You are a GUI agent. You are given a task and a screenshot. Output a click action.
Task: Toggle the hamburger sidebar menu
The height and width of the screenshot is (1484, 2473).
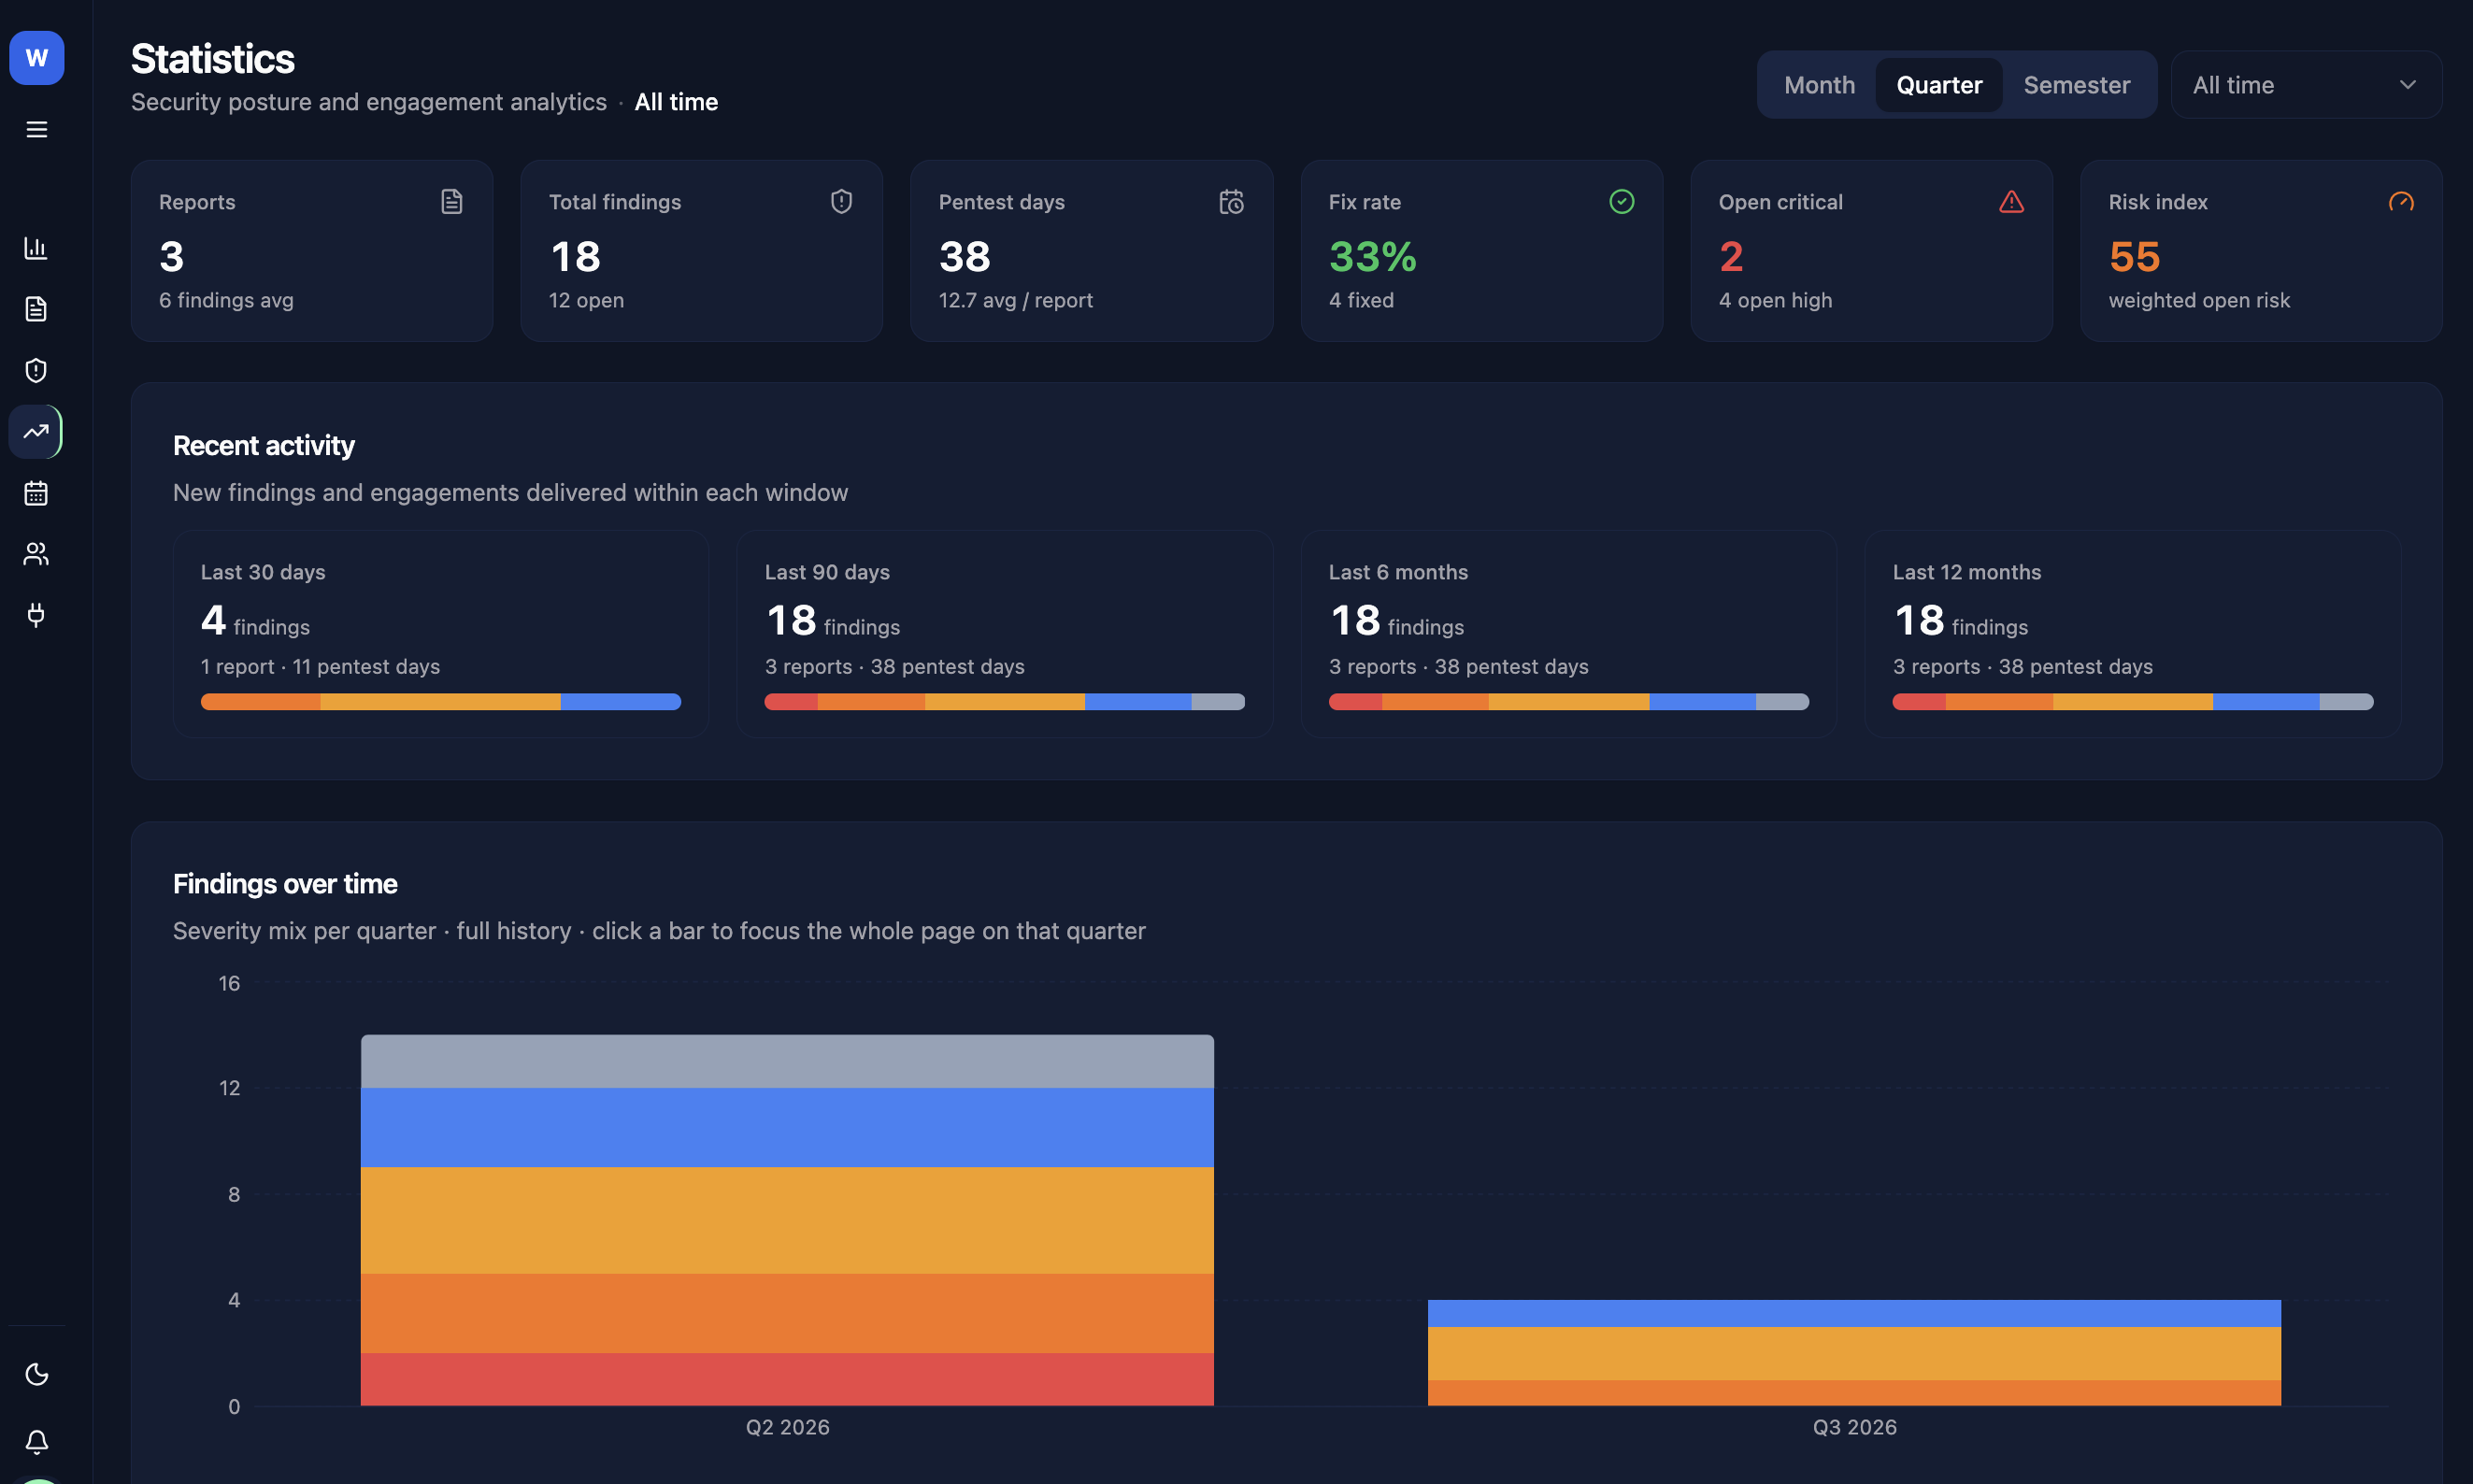[x=37, y=130]
